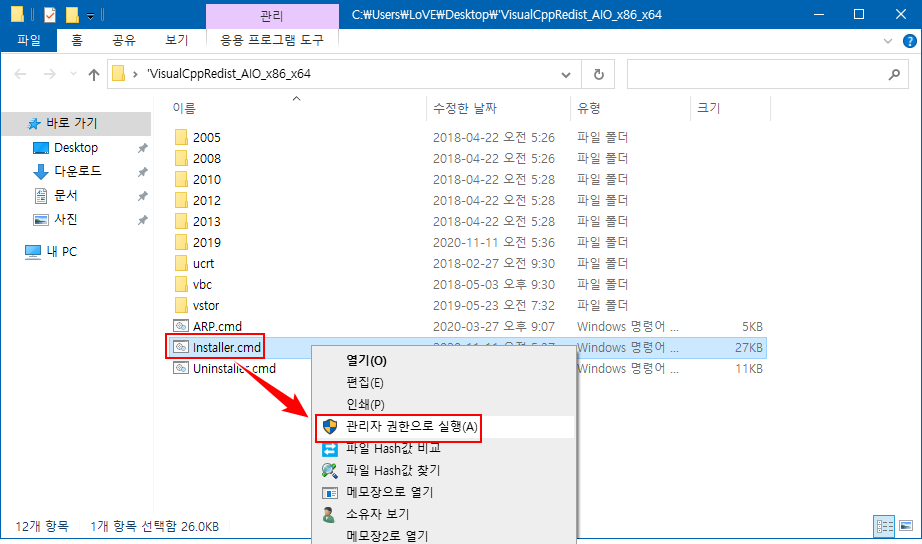Sort by 유형 column header
The height and width of the screenshot is (544, 922).
(x=589, y=108)
